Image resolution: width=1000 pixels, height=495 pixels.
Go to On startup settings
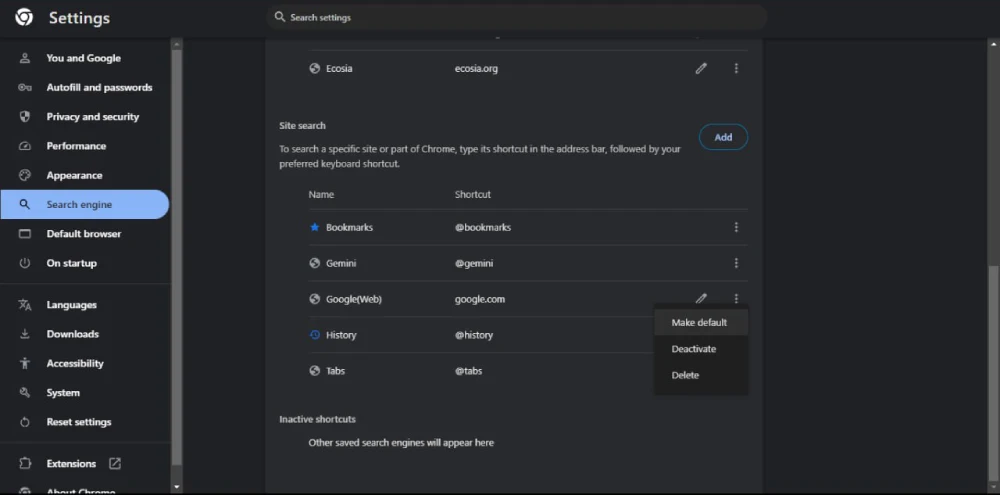[x=71, y=263]
